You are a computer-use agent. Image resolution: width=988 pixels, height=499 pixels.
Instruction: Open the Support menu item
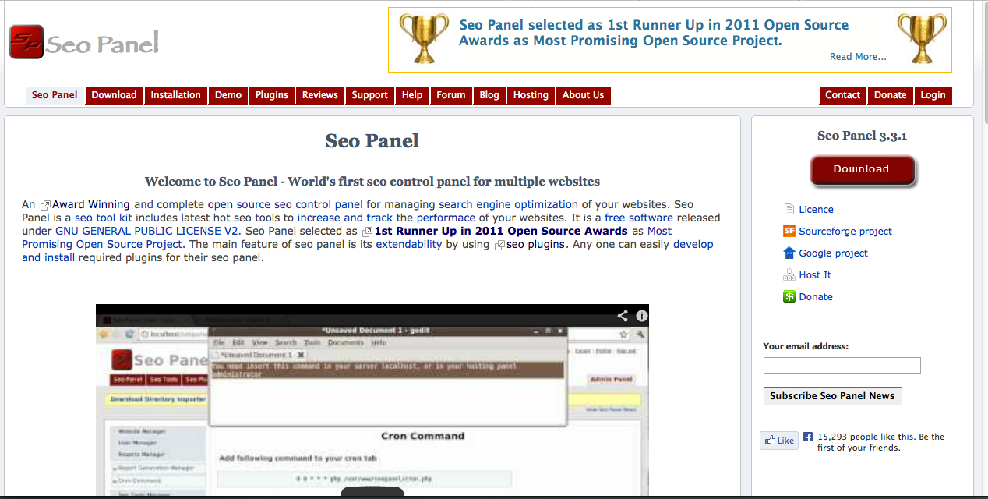370,95
